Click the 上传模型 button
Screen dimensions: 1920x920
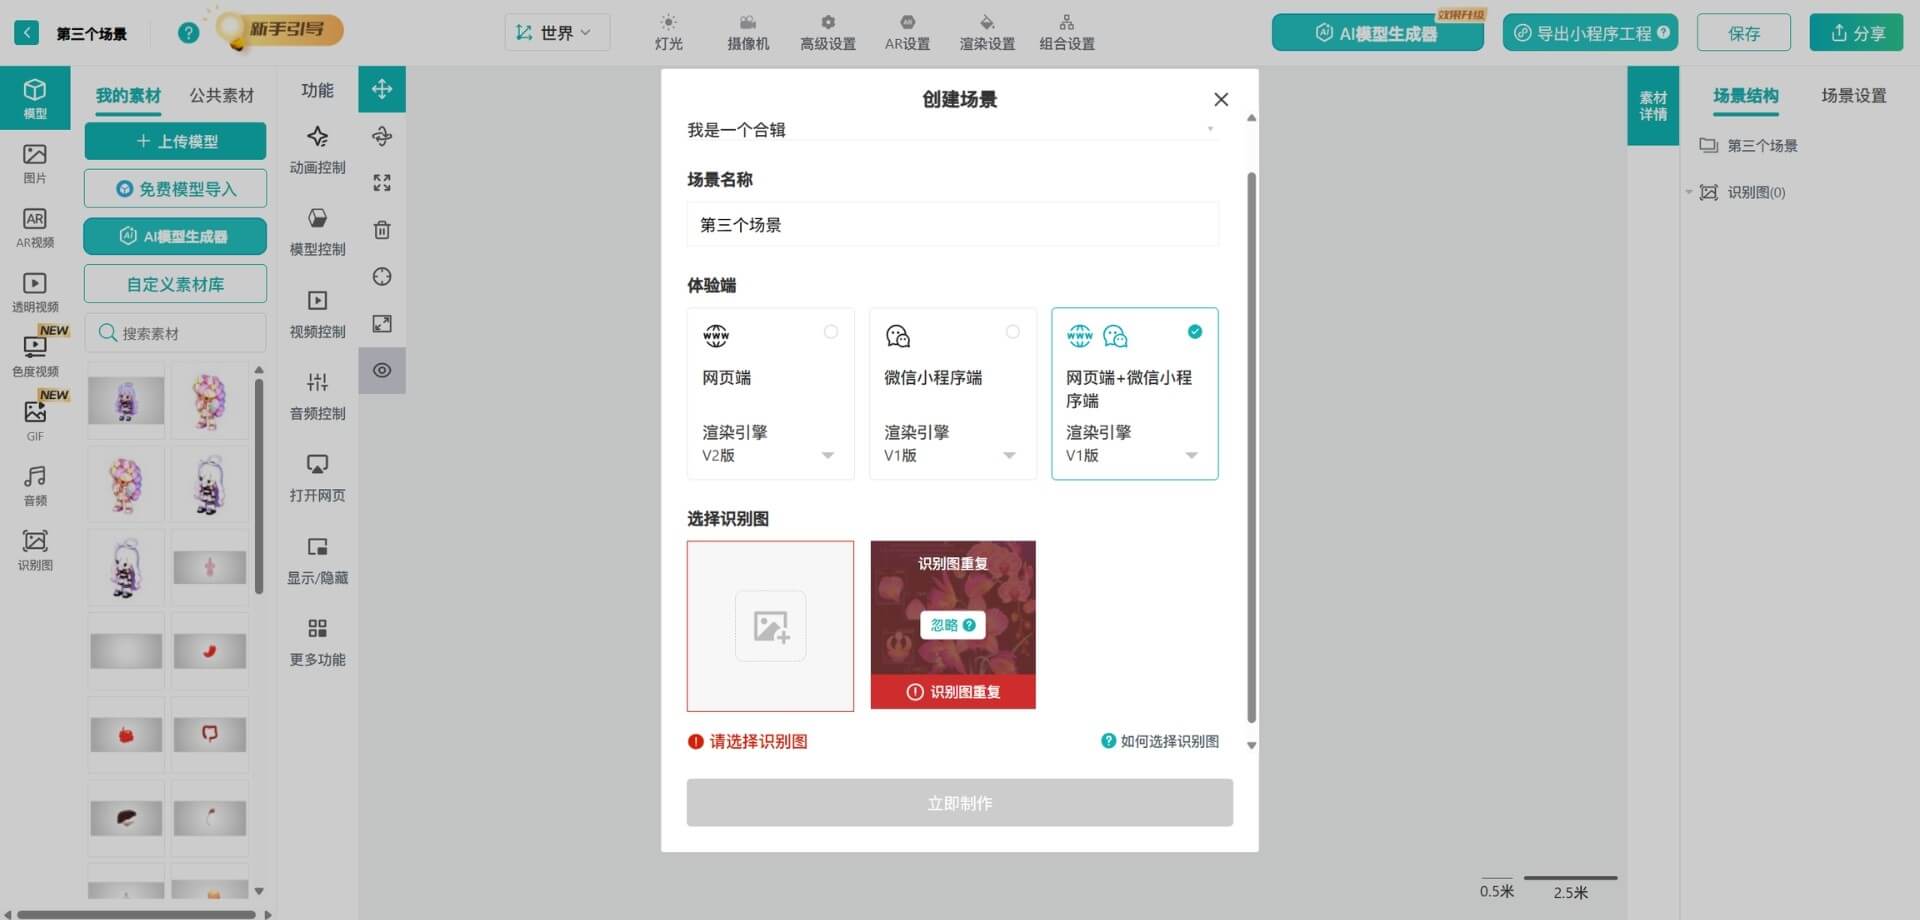click(175, 141)
